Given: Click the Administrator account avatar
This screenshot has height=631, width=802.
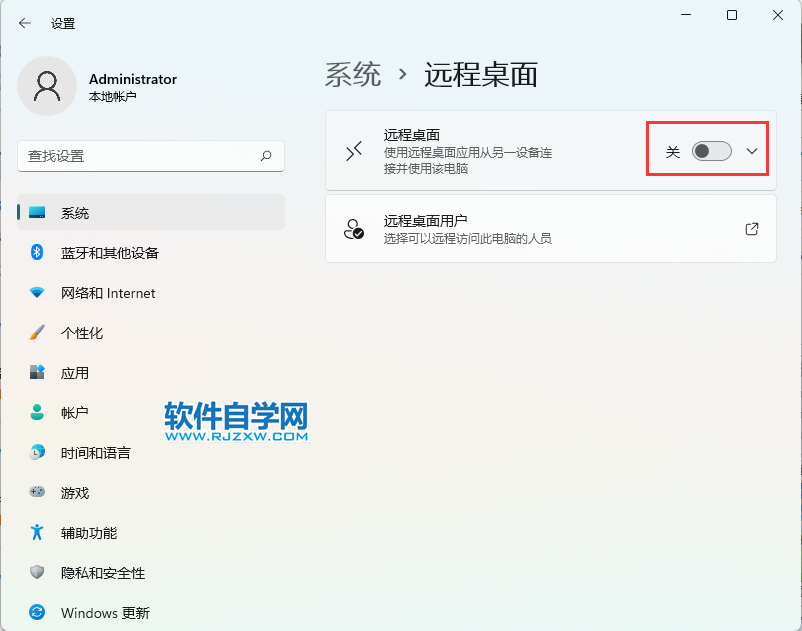Looking at the screenshot, I should click(x=44, y=87).
